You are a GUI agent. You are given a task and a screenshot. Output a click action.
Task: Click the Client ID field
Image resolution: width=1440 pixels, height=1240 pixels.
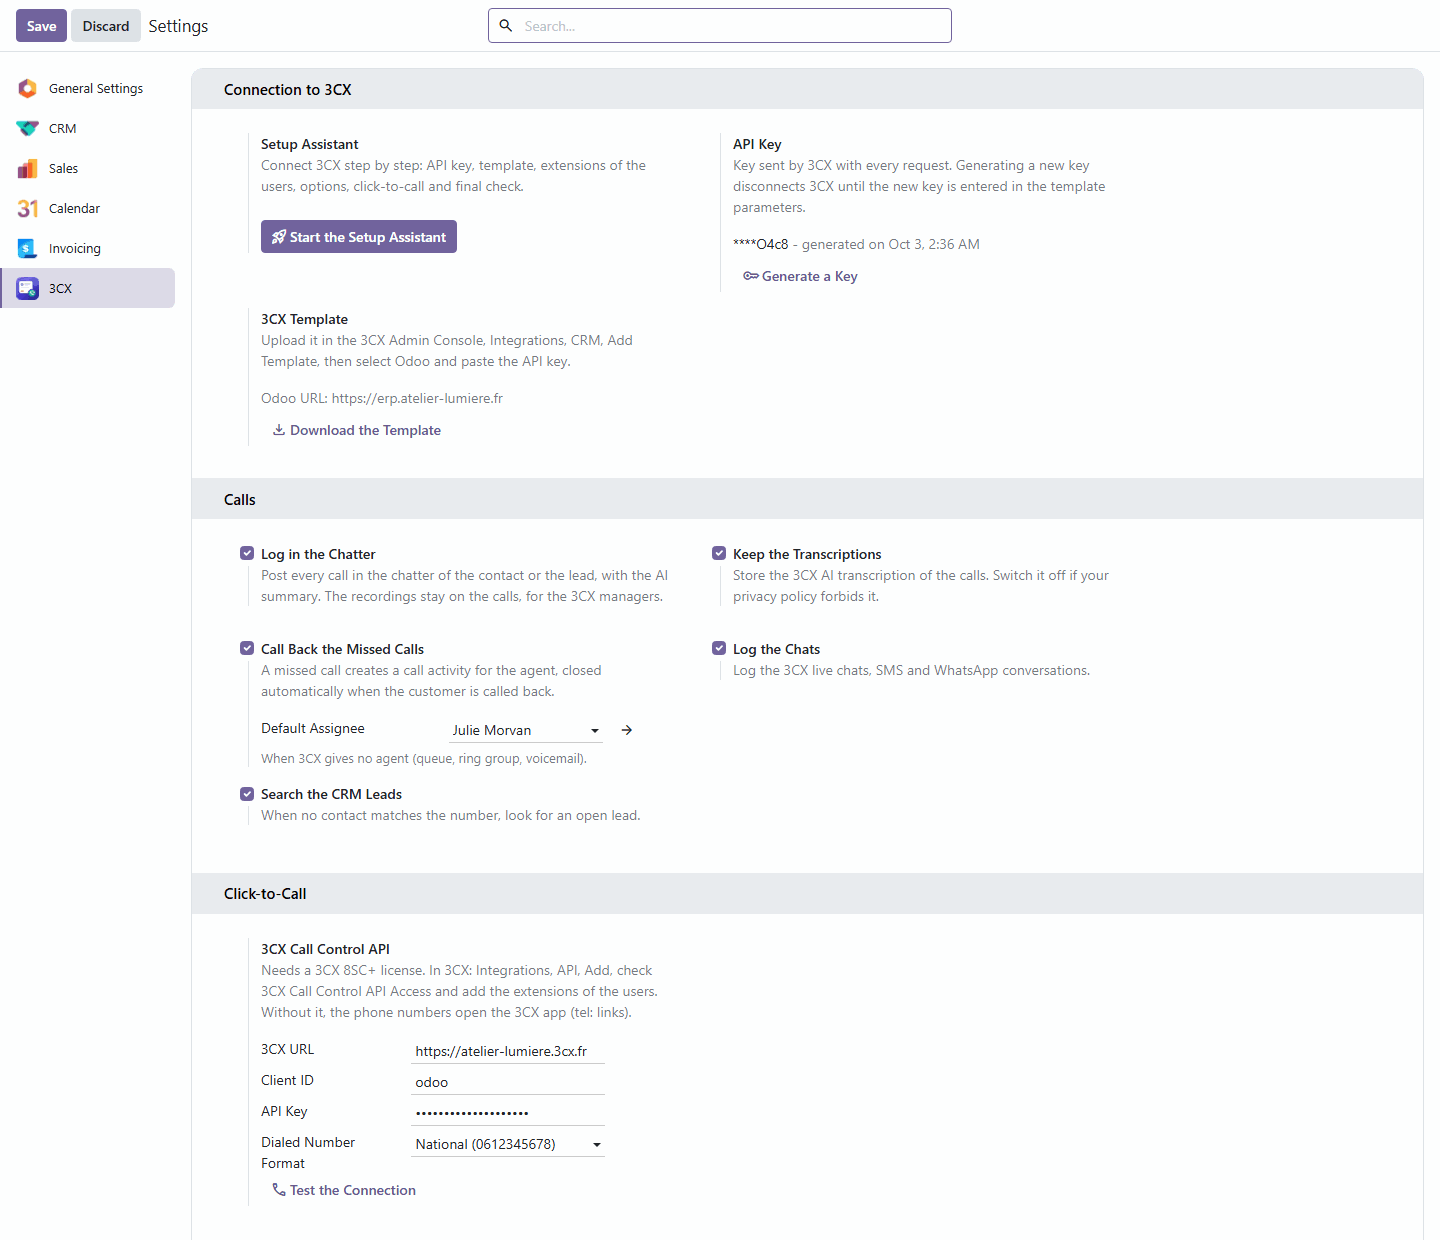508,1082
